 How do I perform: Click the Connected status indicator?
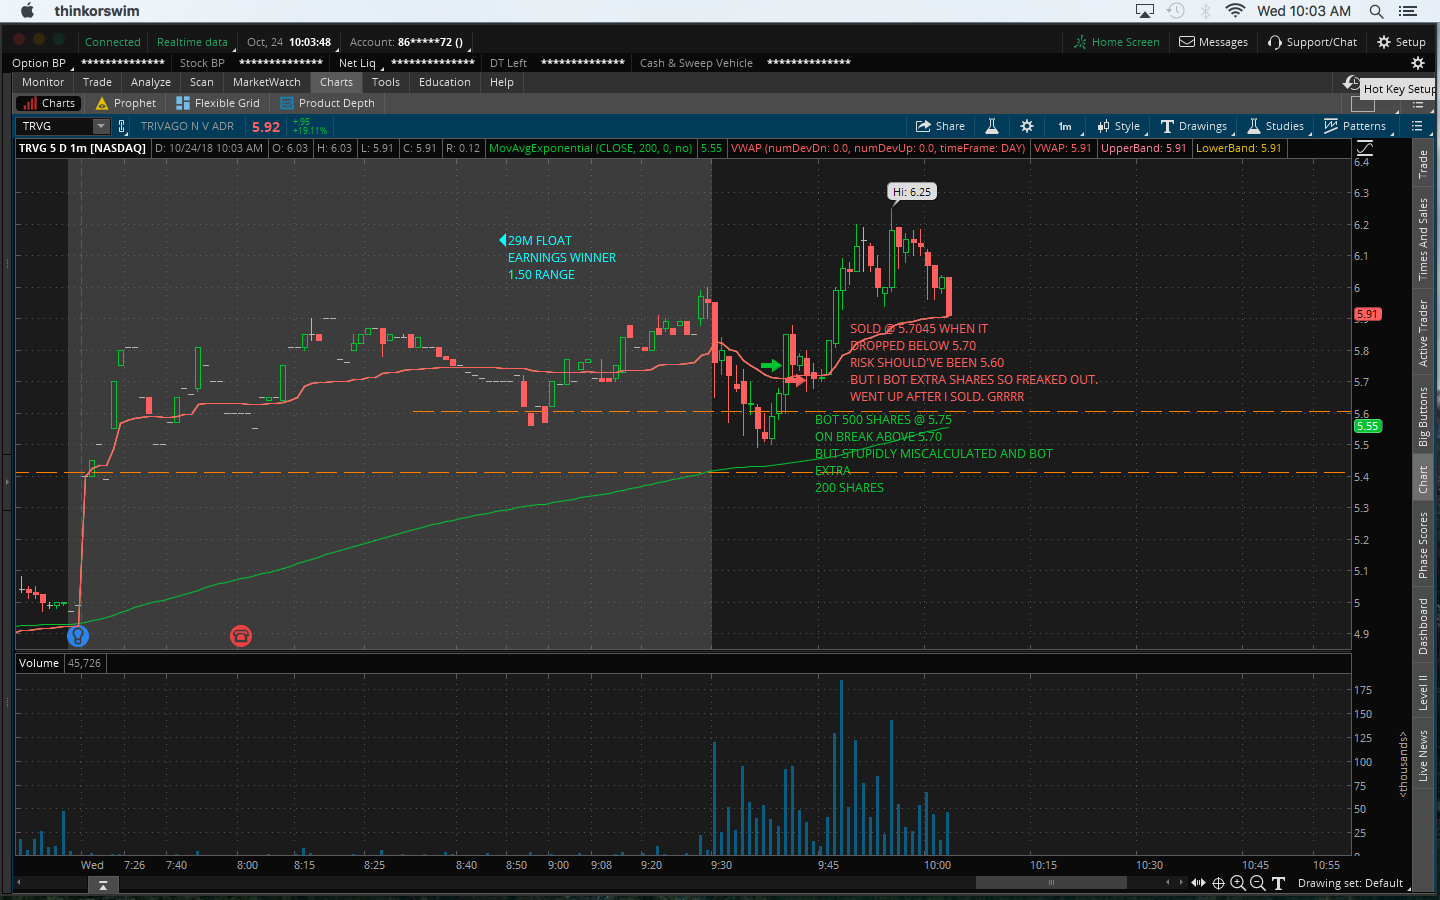pos(112,42)
